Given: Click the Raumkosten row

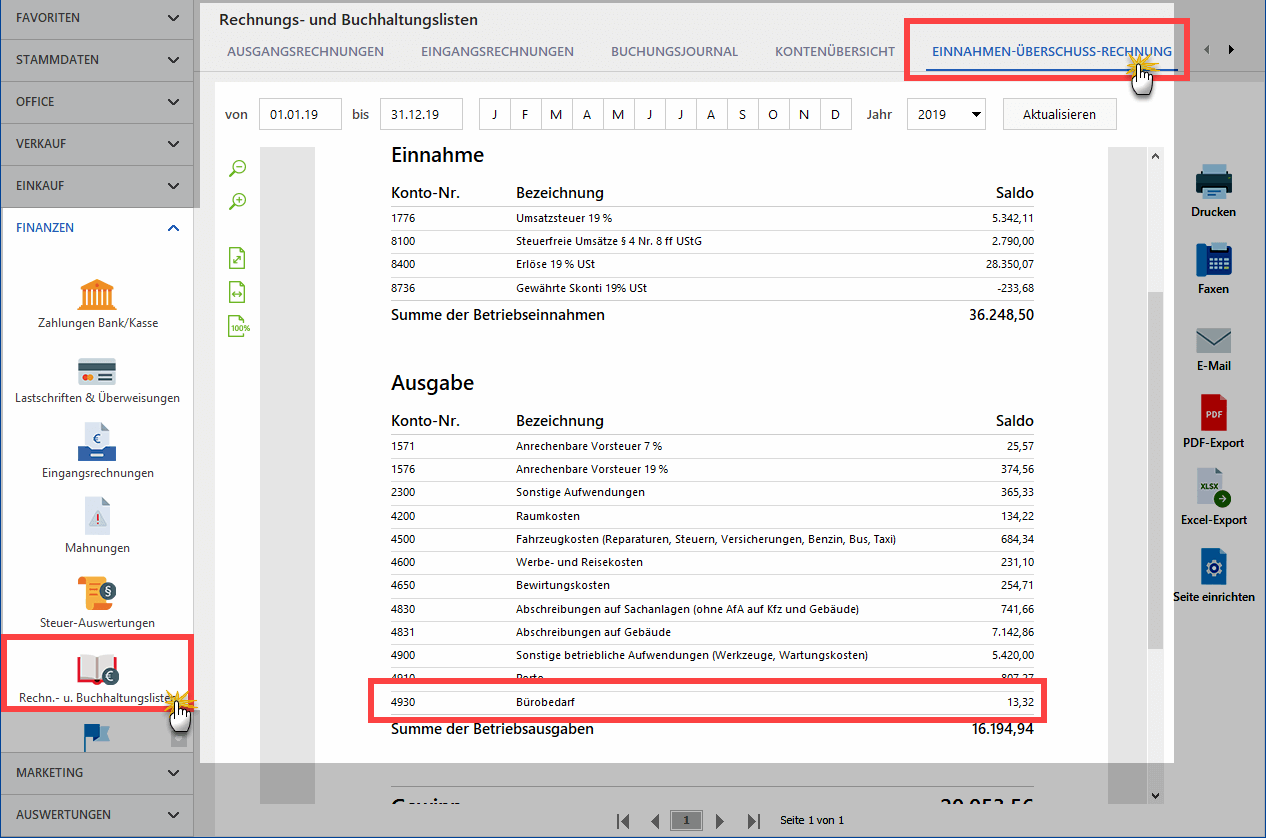Looking at the screenshot, I should [712, 515].
